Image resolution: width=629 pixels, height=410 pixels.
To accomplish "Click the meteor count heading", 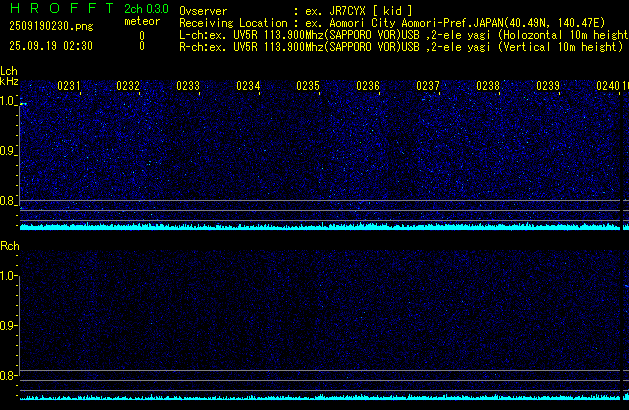I will [142, 21].
